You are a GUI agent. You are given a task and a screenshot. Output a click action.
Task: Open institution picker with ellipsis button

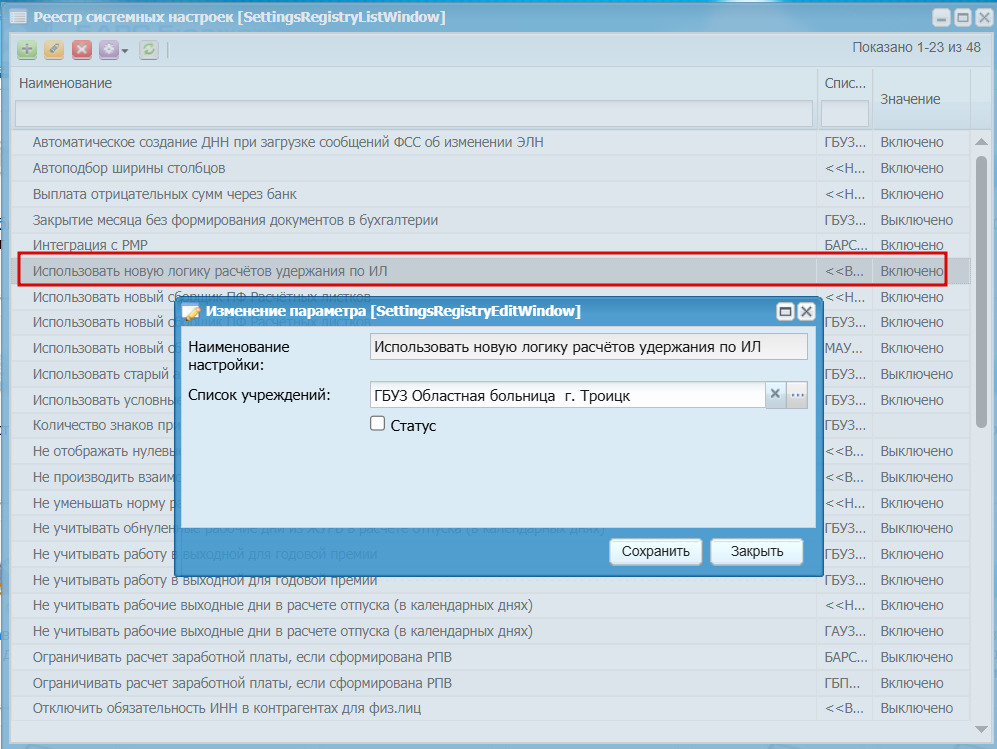click(x=797, y=395)
